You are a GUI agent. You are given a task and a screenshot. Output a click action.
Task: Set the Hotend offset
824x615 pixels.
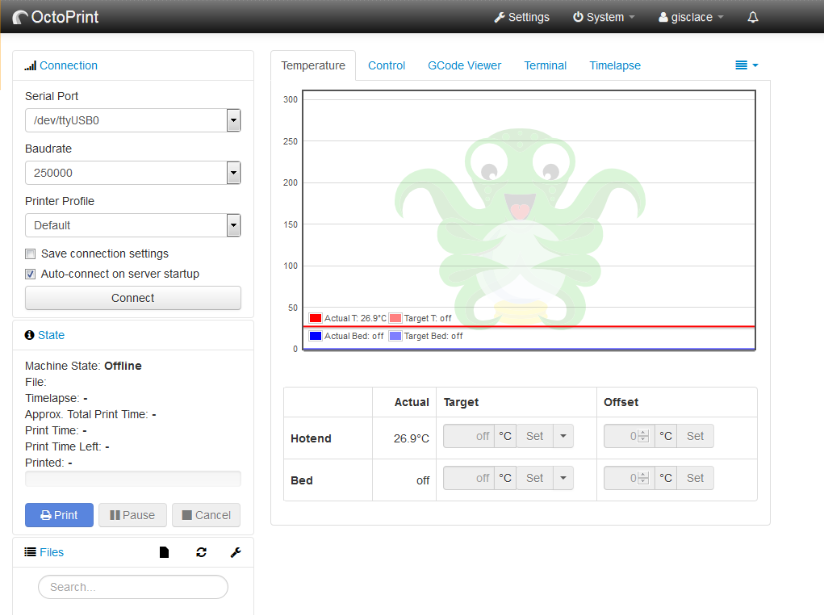point(695,436)
